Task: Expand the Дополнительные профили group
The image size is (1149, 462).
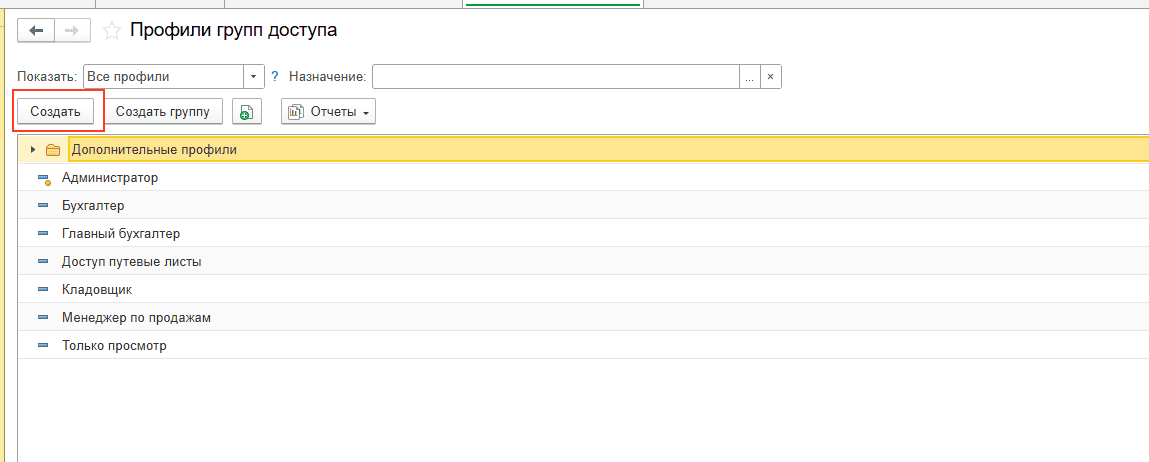Action: tap(33, 150)
